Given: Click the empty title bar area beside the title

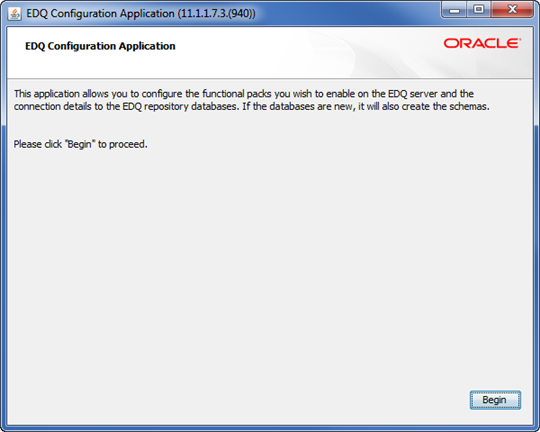Looking at the screenshot, I should [x=348, y=14].
